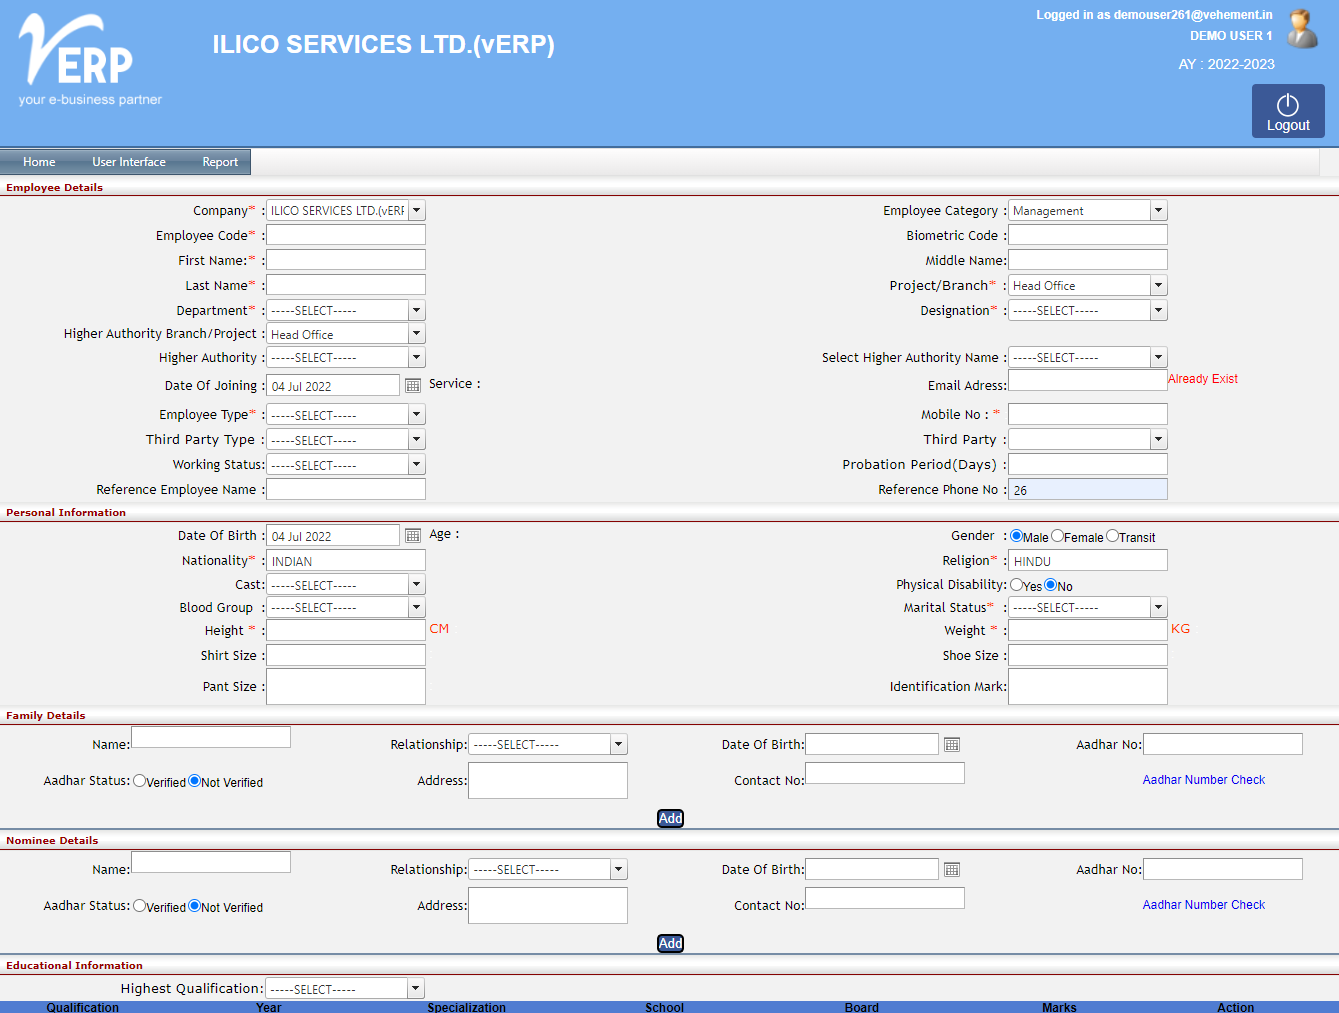Click the vERP logo
The height and width of the screenshot is (1013, 1339).
point(90,60)
